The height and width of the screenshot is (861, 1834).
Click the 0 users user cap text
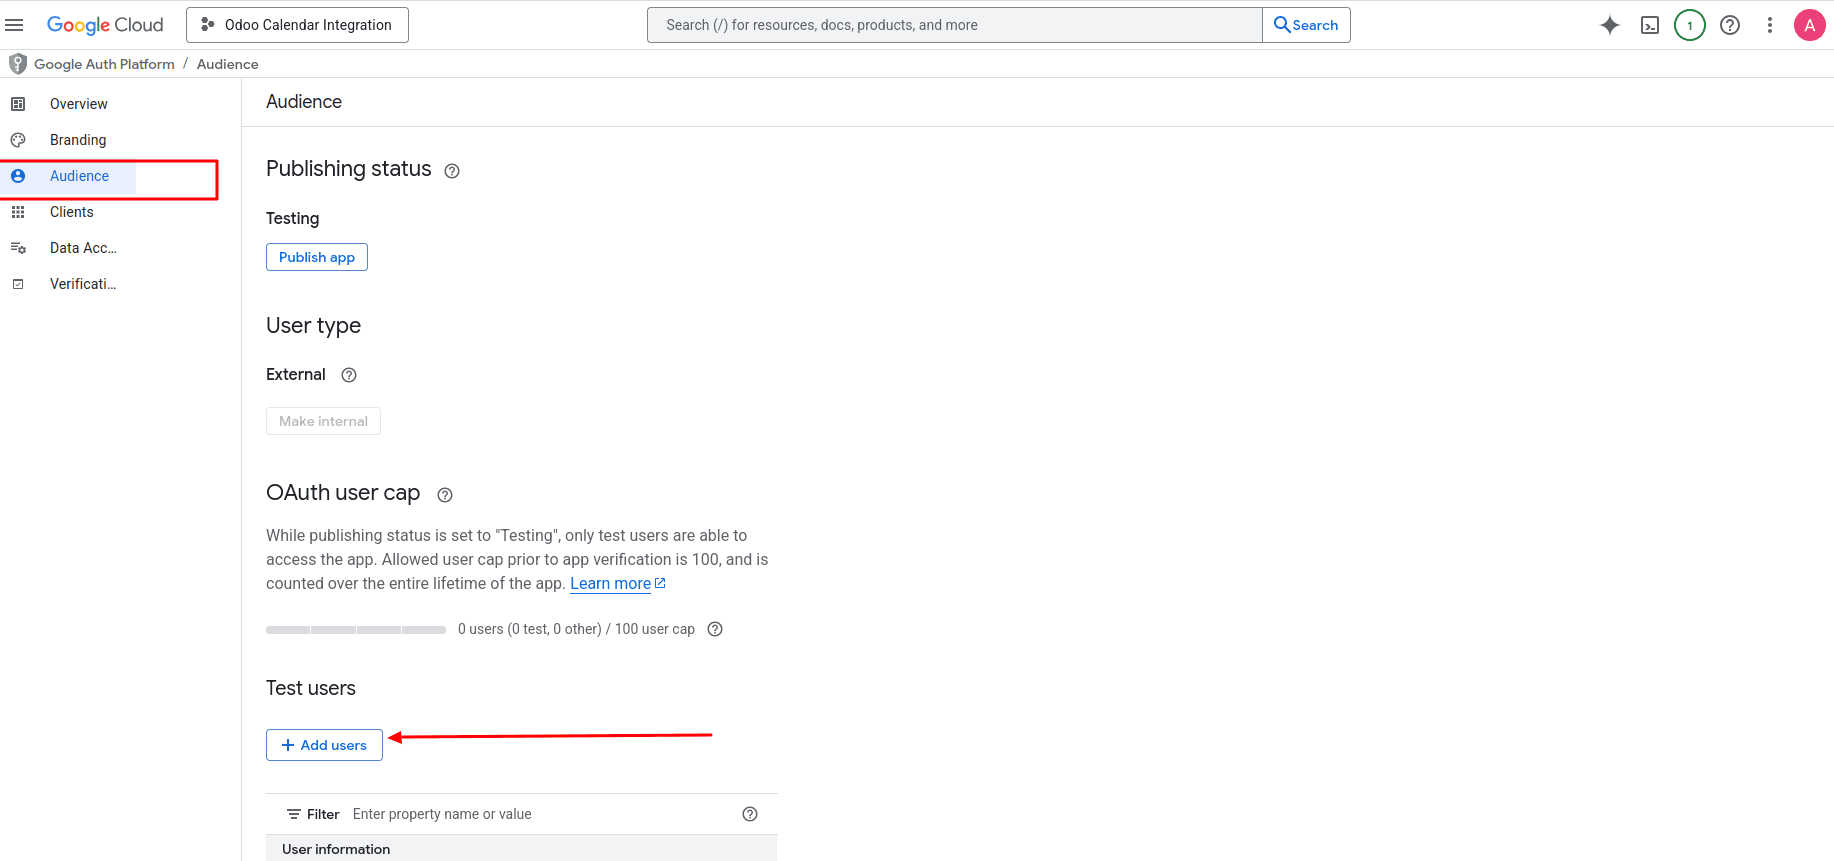tap(576, 629)
